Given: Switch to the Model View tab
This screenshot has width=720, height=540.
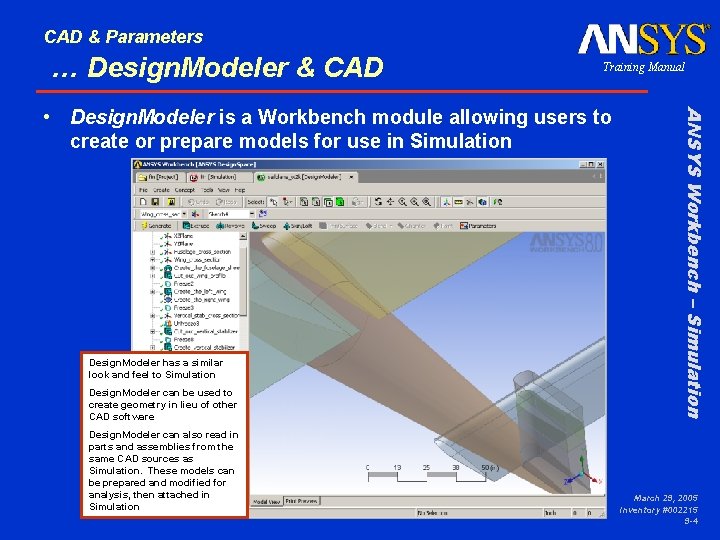Looking at the screenshot, I should 266,501.
